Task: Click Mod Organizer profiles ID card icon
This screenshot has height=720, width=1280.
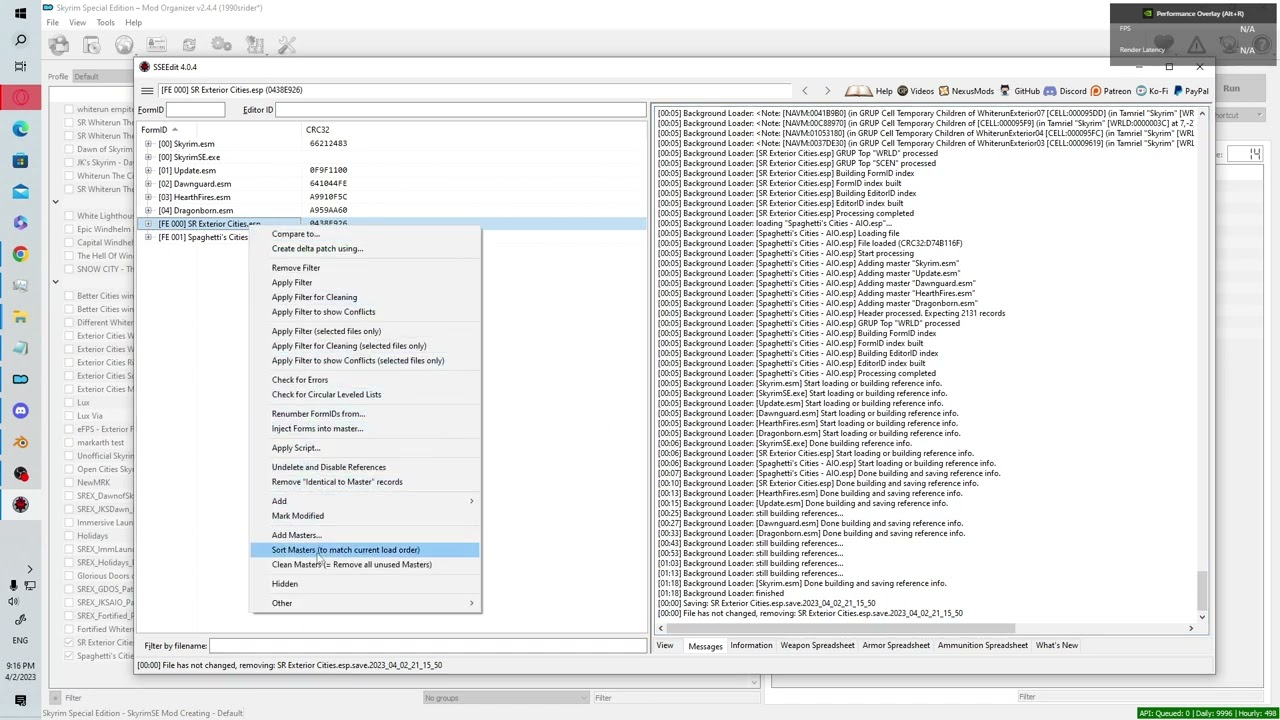Action: 156,45
